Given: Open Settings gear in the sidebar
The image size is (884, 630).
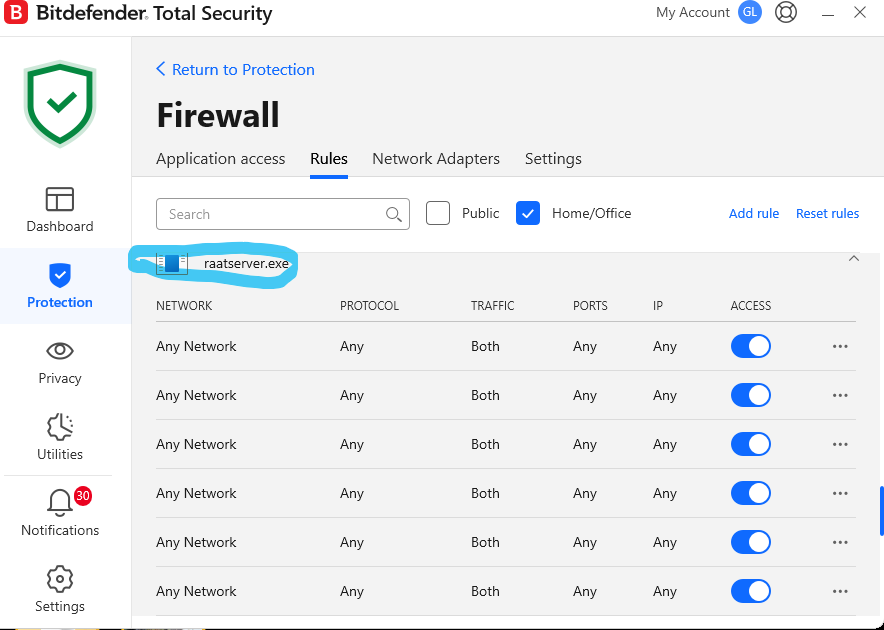Looking at the screenshot, I should point(60,579).
